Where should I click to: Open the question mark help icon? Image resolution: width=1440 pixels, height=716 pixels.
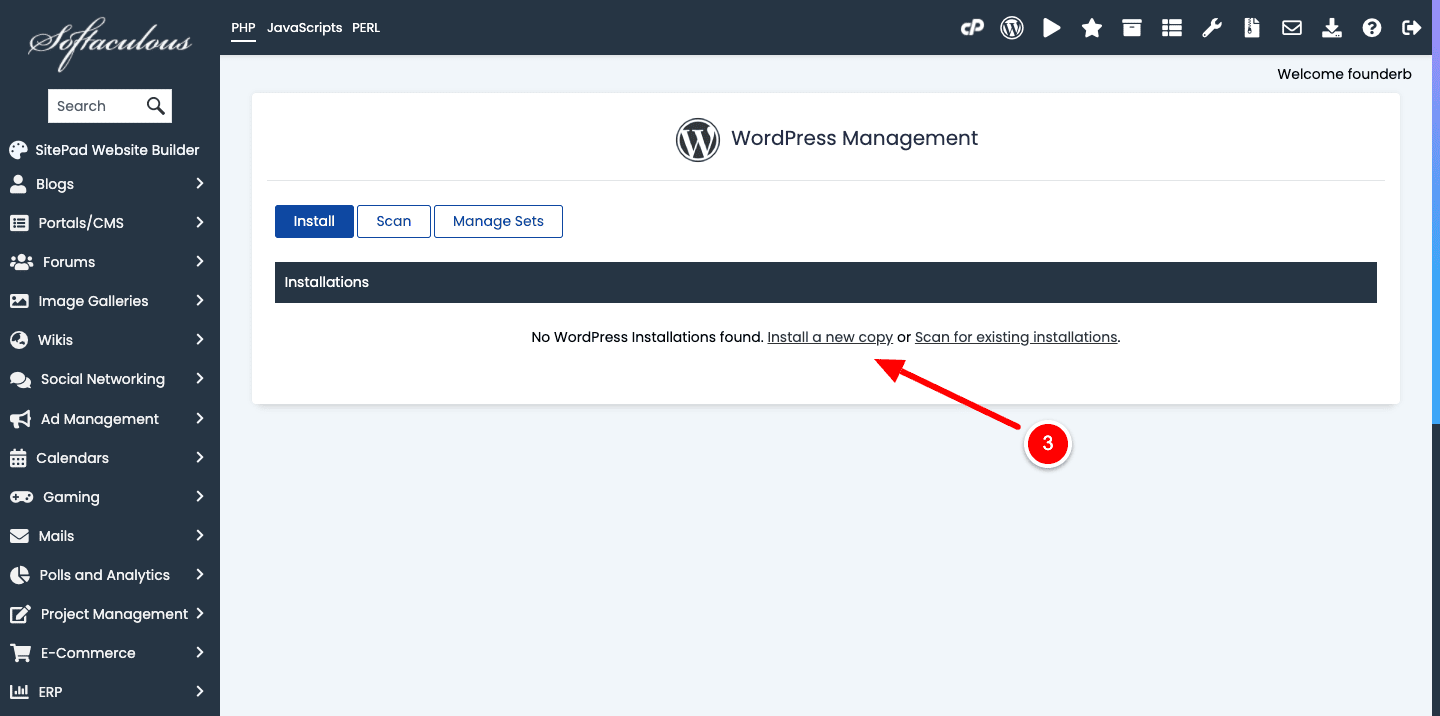(1372, 28)
